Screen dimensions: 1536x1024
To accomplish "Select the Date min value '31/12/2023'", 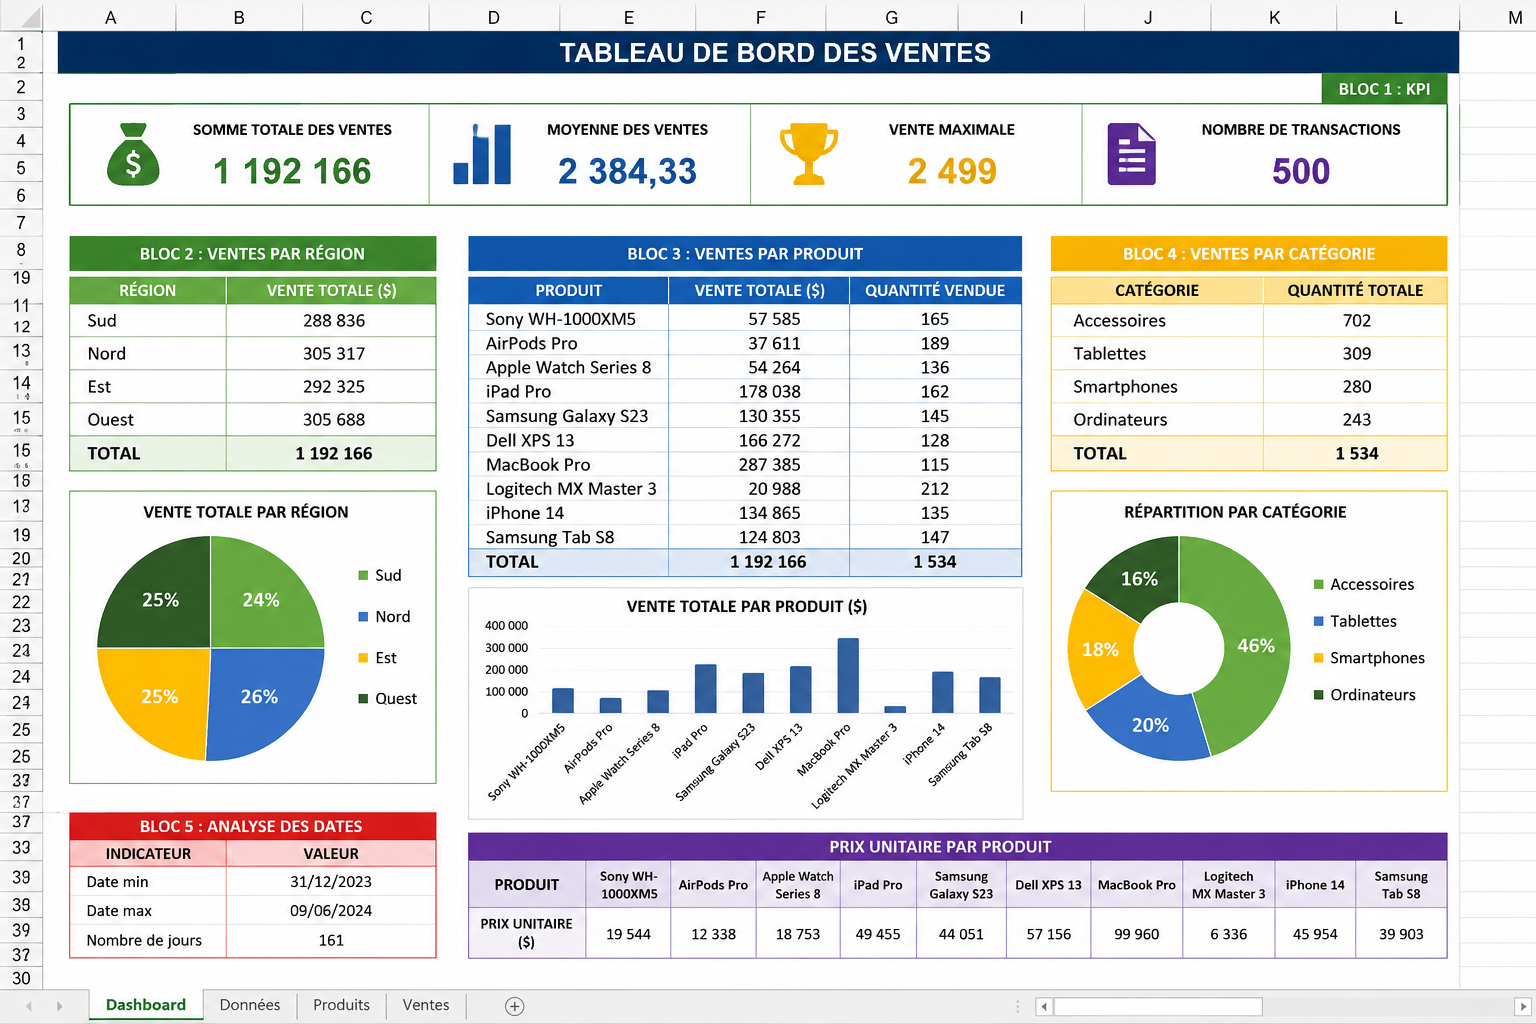I will [331, 882].
